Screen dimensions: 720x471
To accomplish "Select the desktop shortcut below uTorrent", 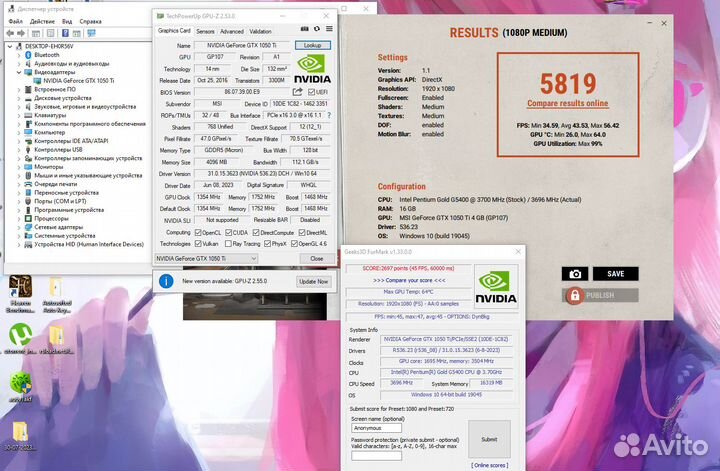I will (20, 388).
